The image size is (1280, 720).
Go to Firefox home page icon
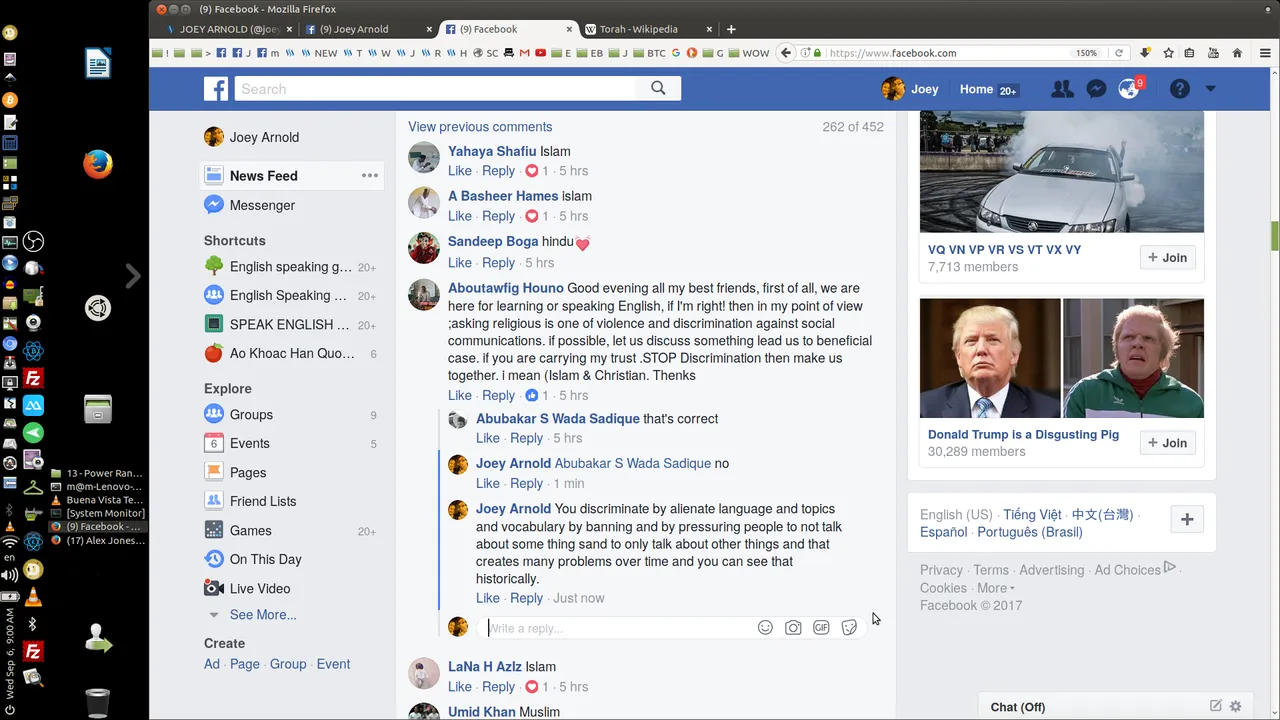[1237, 53]
